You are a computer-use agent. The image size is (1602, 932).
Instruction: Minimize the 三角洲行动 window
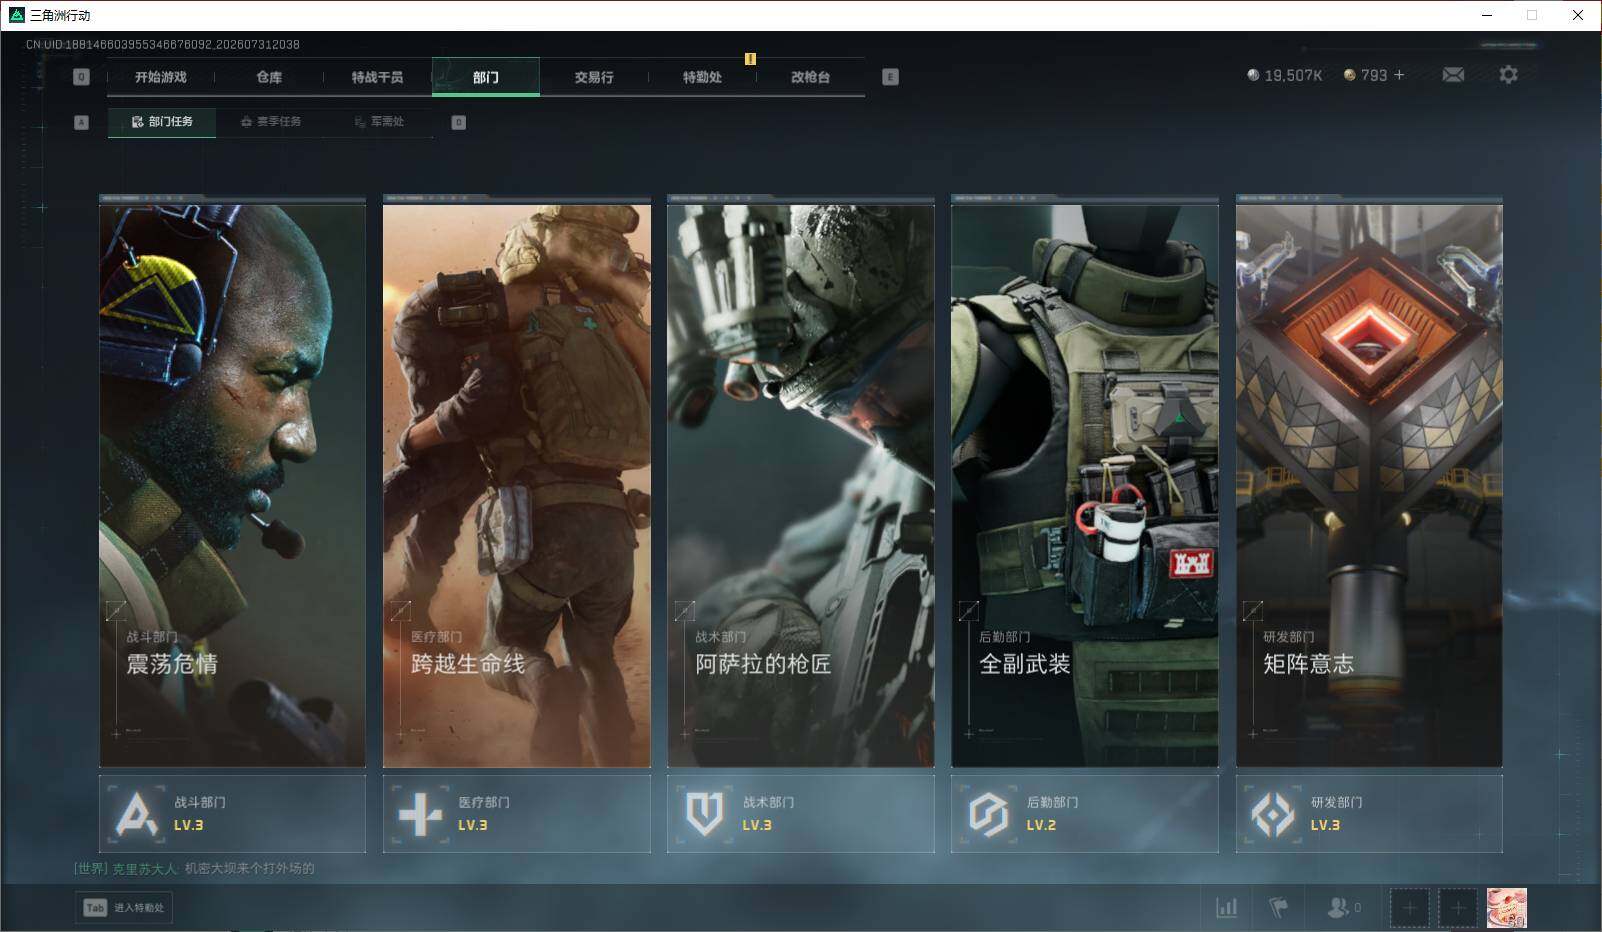click(x=1486, y=15)
